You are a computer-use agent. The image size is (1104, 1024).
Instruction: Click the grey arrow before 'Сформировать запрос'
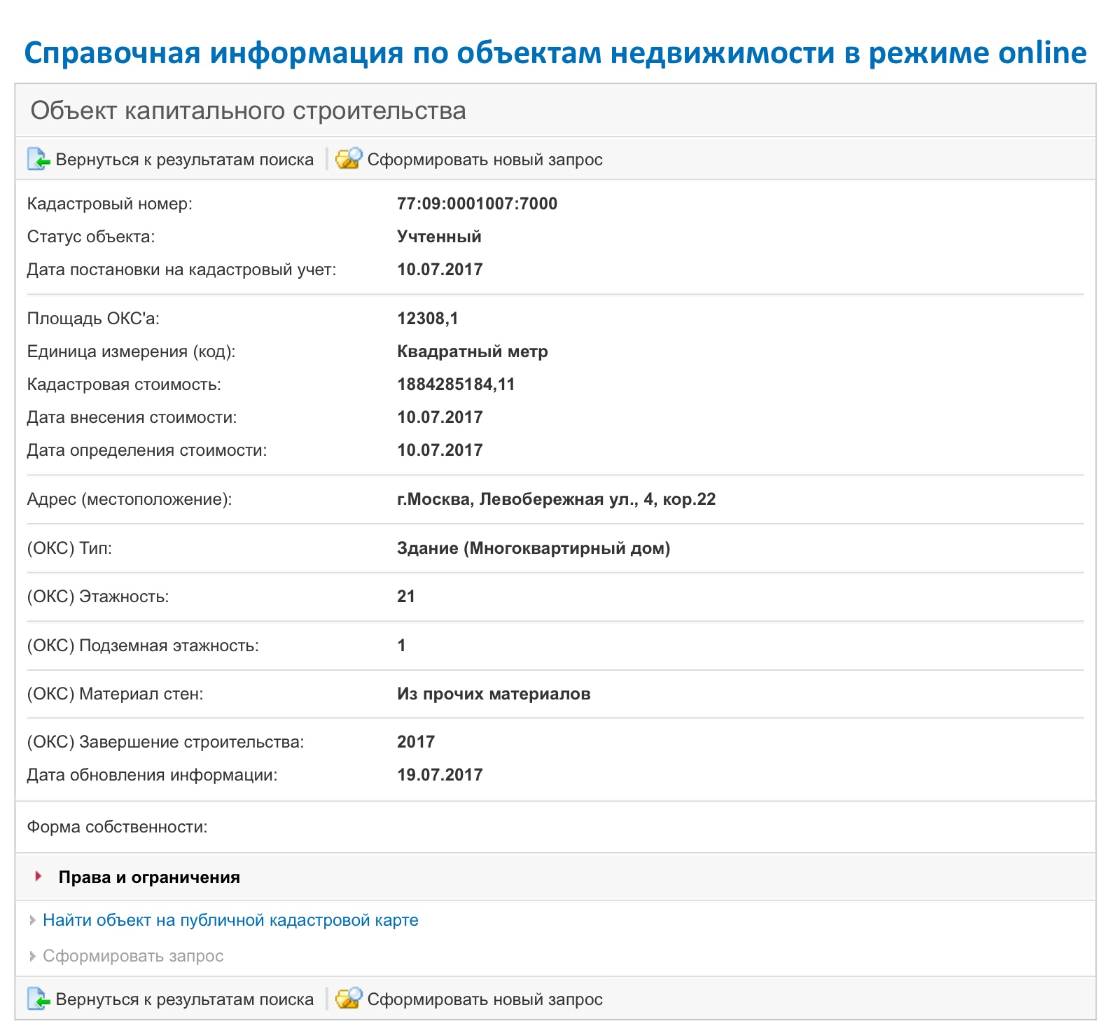(33, 956)
